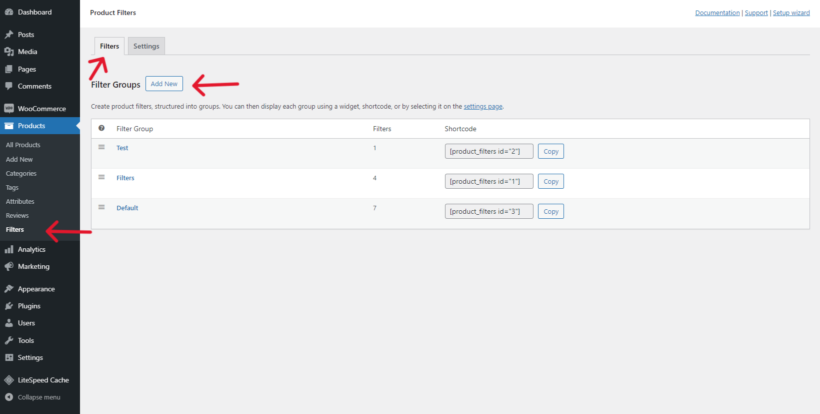Copy the shortcode for Default group
Viewport: 820px width, 414px height.
tap(551, 211)
